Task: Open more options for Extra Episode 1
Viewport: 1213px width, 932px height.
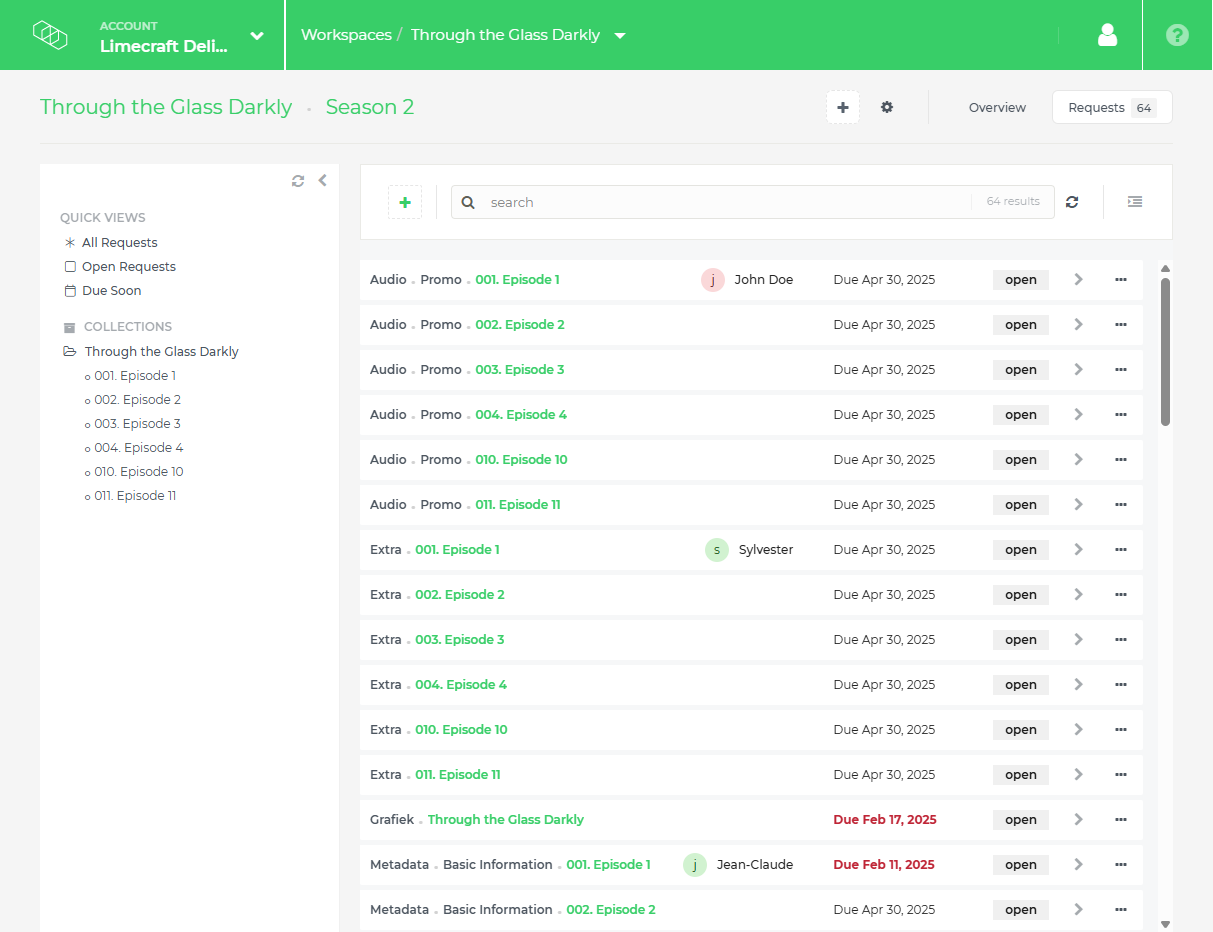Action: (x=1121, y=550)
